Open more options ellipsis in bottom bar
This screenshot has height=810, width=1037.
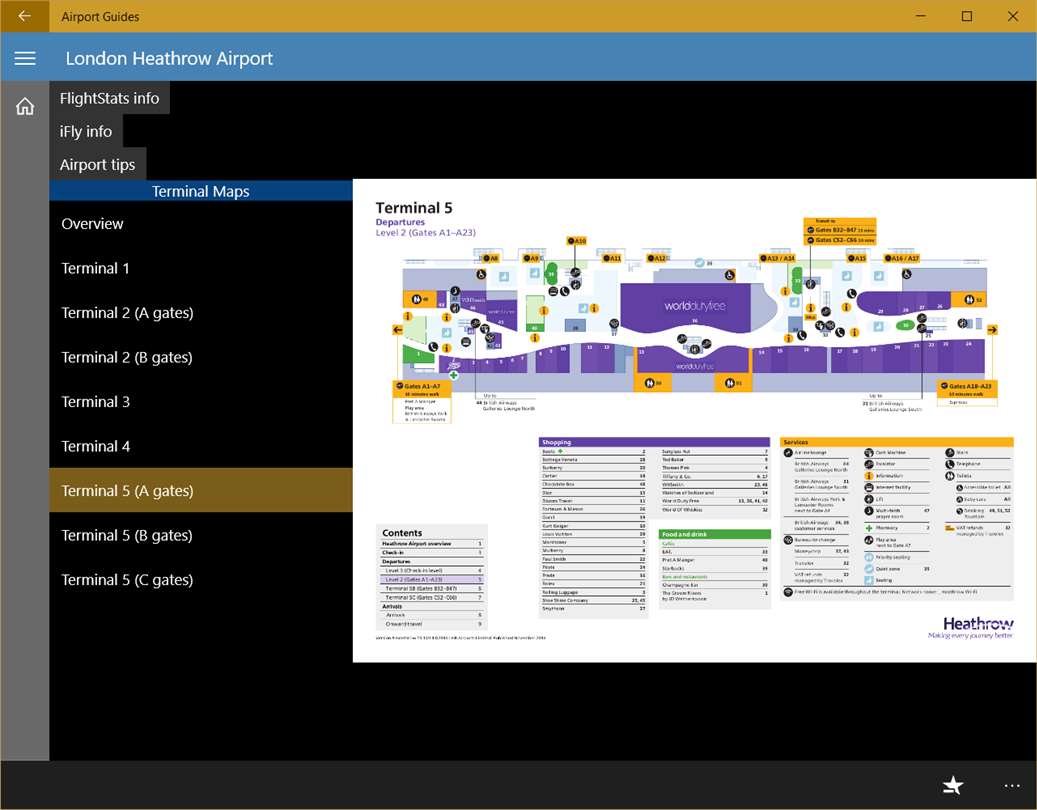(1012, 786)
